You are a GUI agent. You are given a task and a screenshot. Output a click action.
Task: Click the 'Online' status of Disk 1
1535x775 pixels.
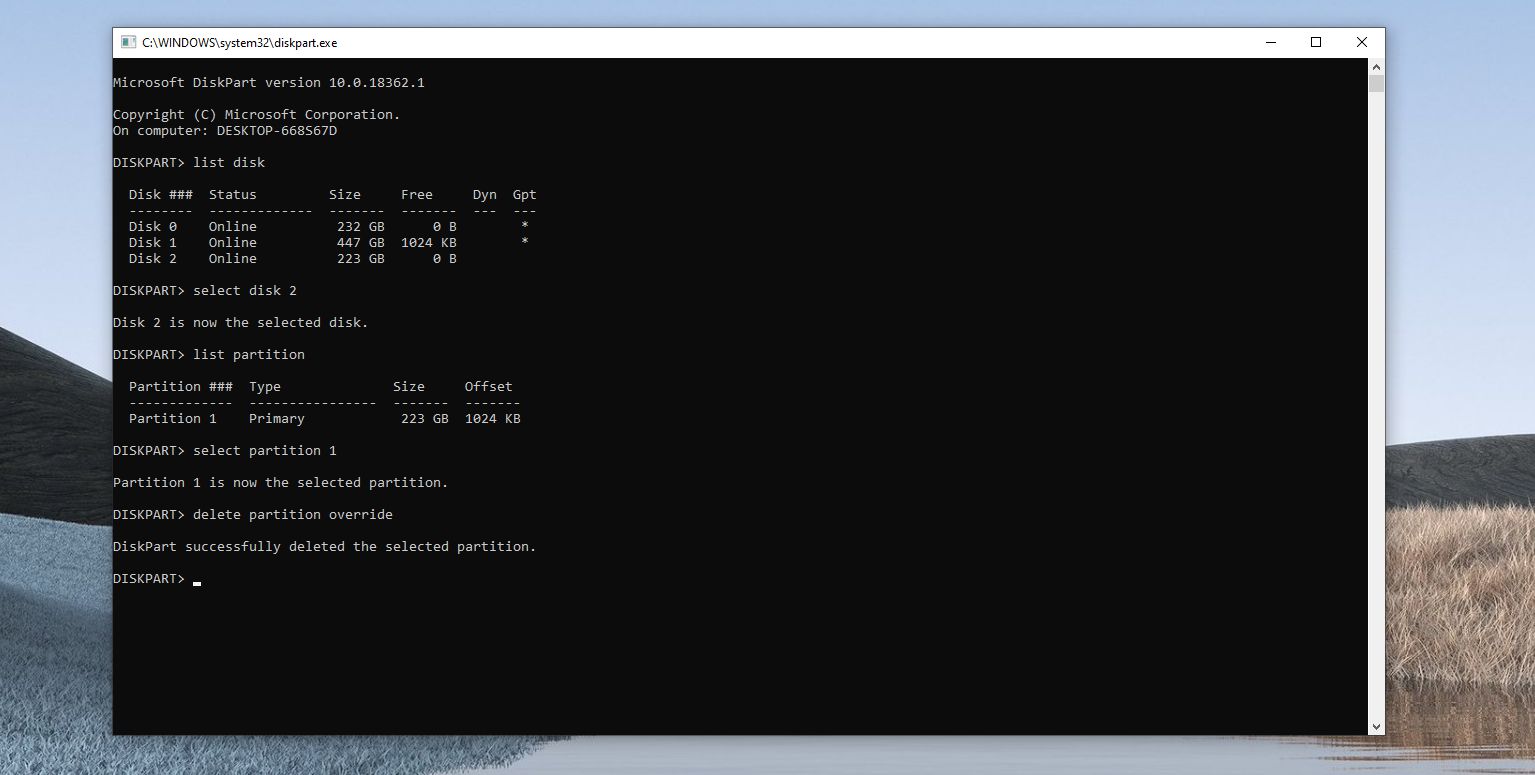tap(233, 242)
